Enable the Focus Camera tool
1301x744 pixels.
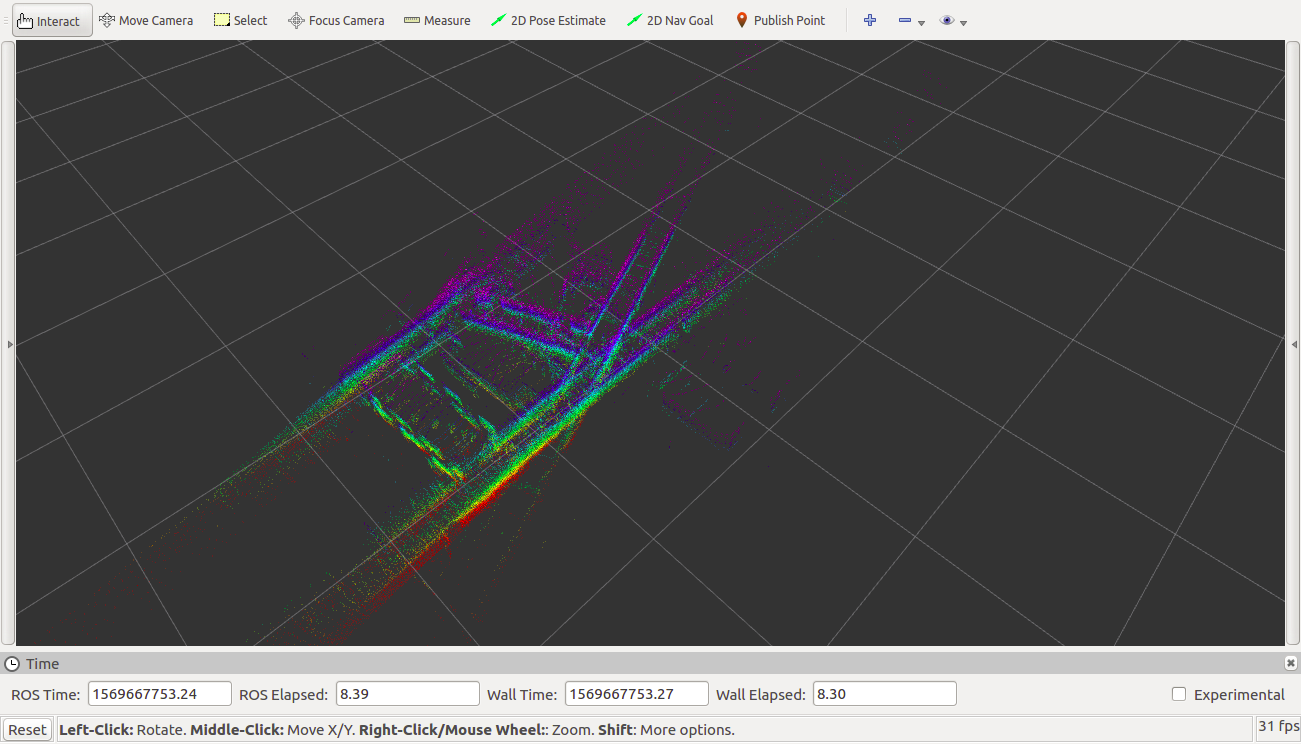coord(335,19)
